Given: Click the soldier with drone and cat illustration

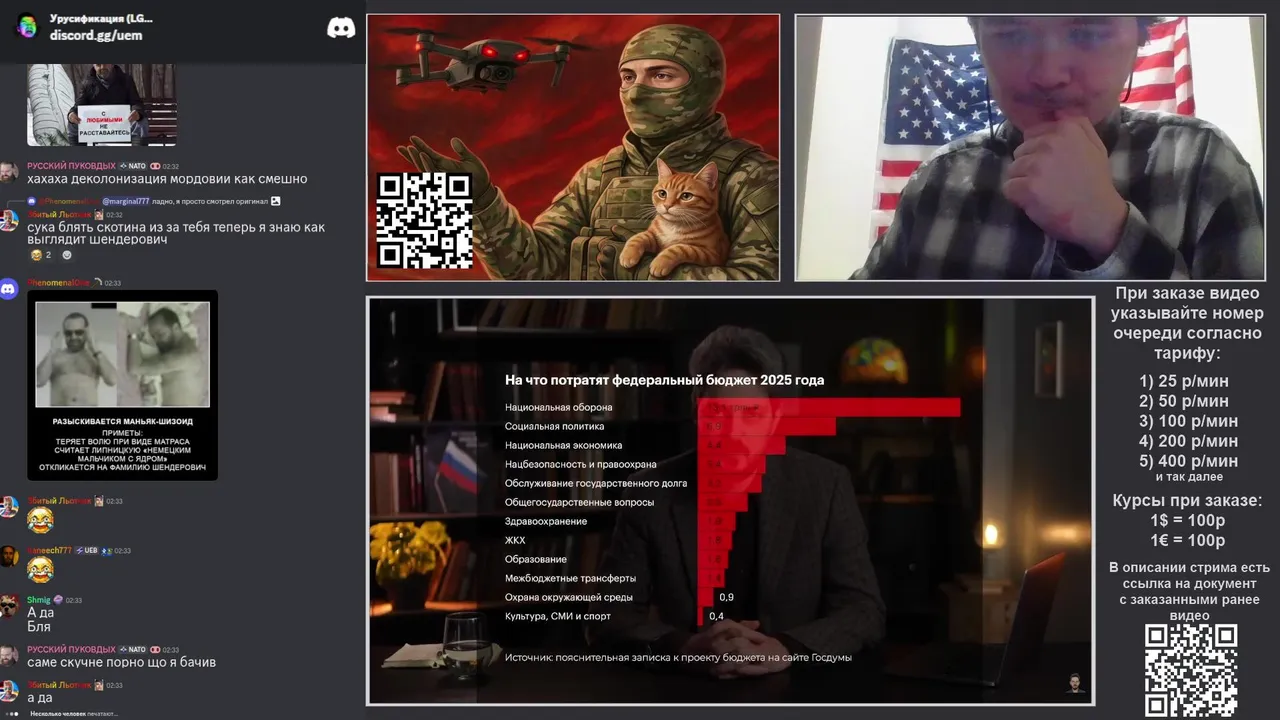Looking at the screenshot, I should point(573,147).
